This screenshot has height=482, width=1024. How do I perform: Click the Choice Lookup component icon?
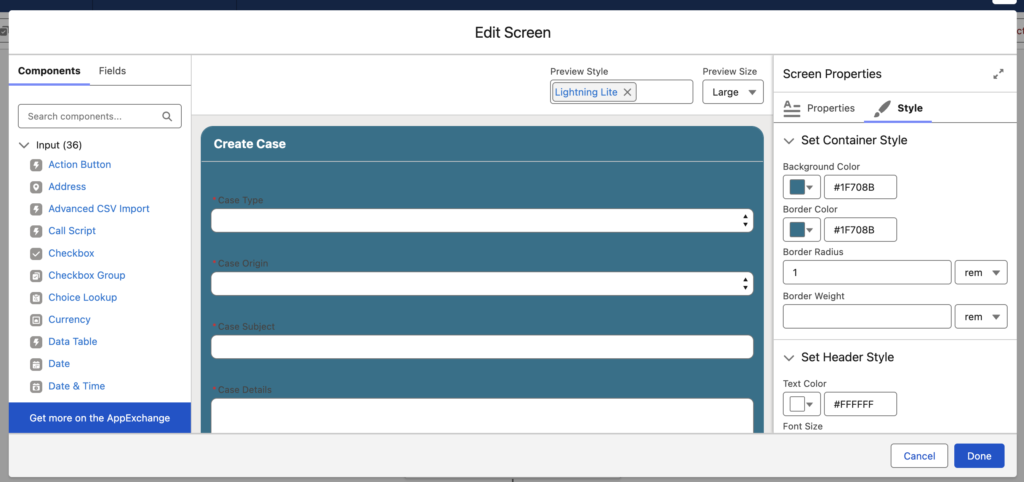36,298
